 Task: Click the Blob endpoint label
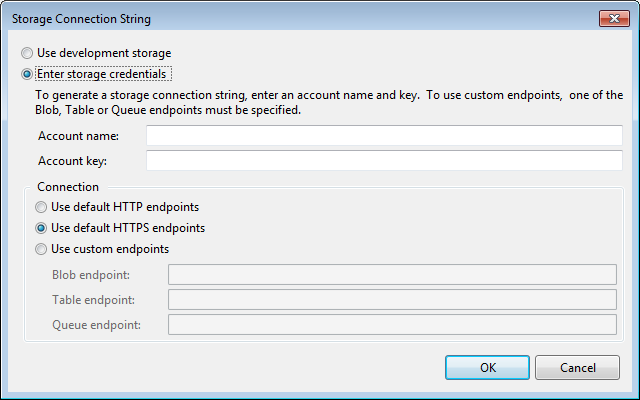coord(91,275)
